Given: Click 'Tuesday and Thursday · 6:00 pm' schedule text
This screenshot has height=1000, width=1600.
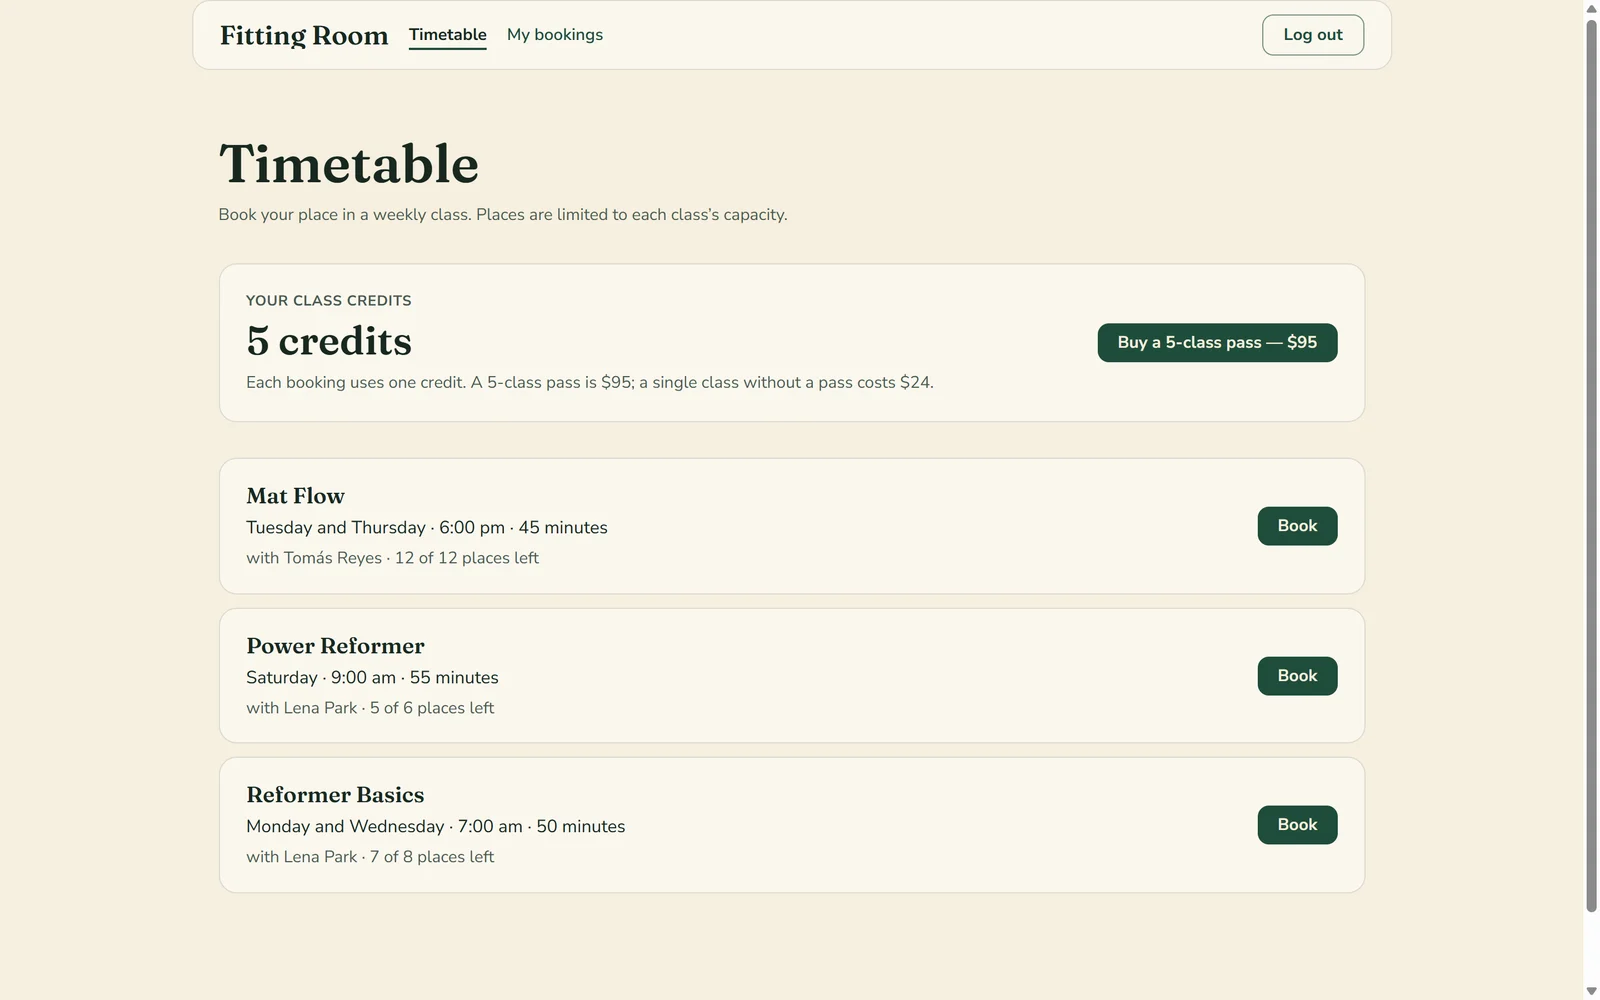Looking at the screenshot, I should (x=375, y=528).
